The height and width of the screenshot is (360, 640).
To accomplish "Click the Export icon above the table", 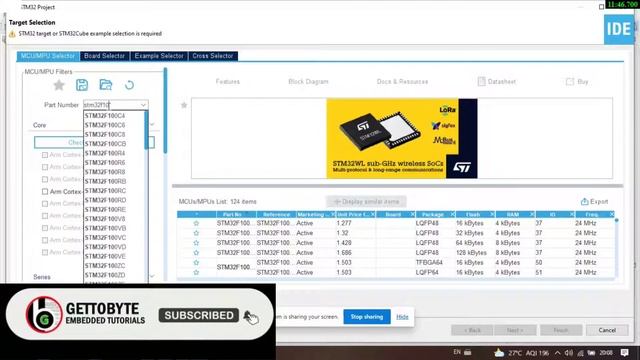I will 584,202.
